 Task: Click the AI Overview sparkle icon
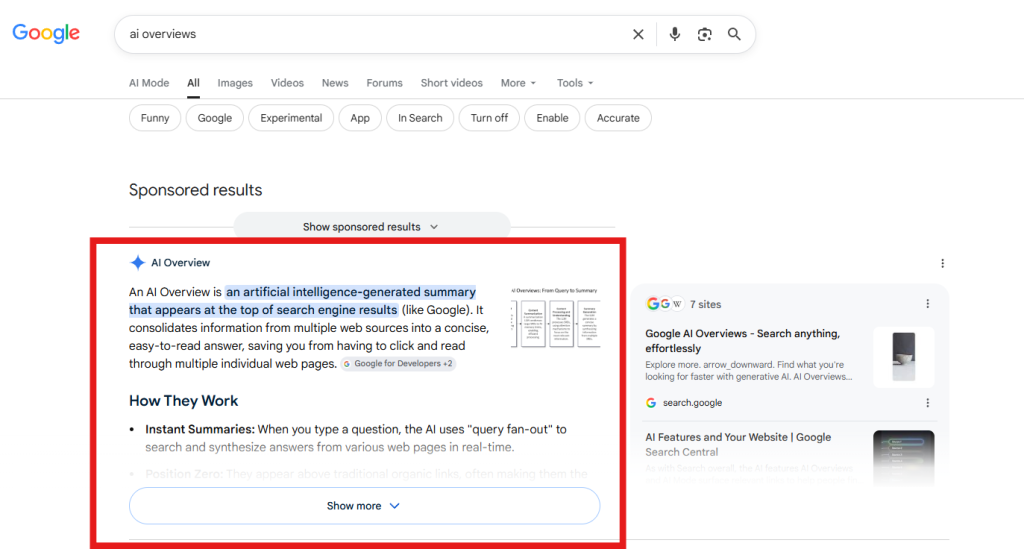click(x=137, y=262)
